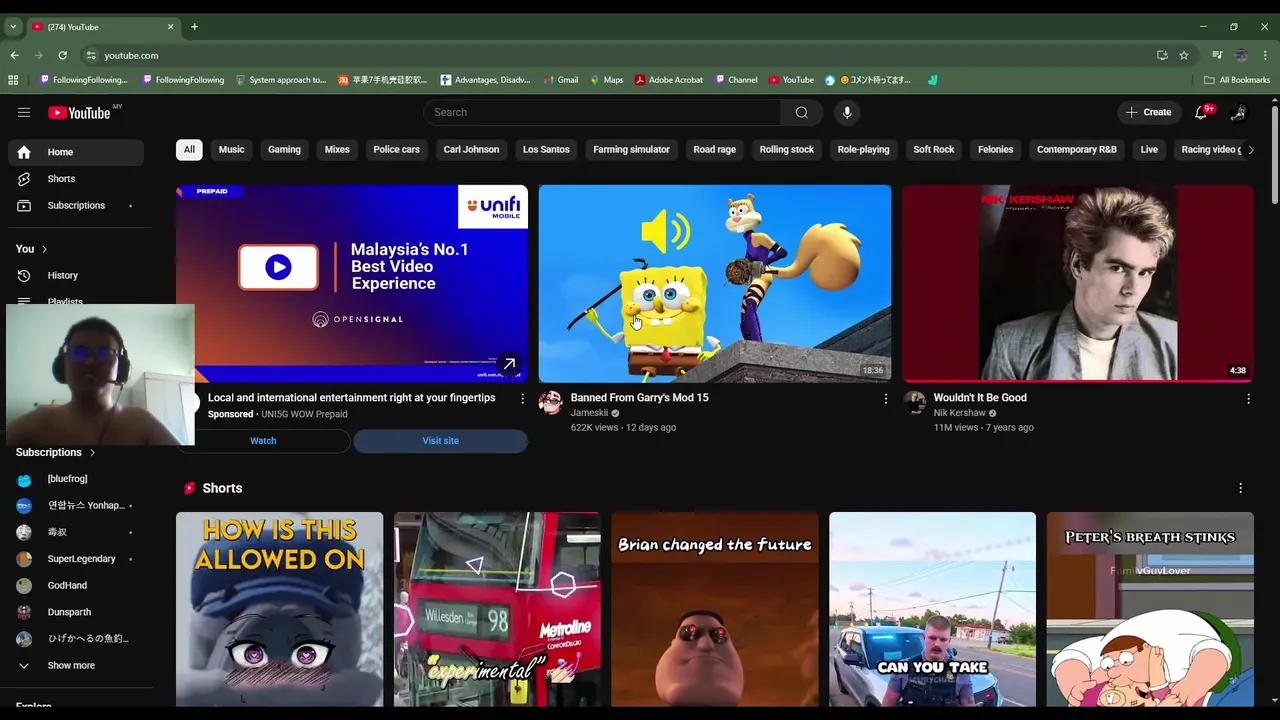Image resolution: width=1280 pixels, height=720 pixels.
Task: Click the magnifier search button
Action: point(801,113)
